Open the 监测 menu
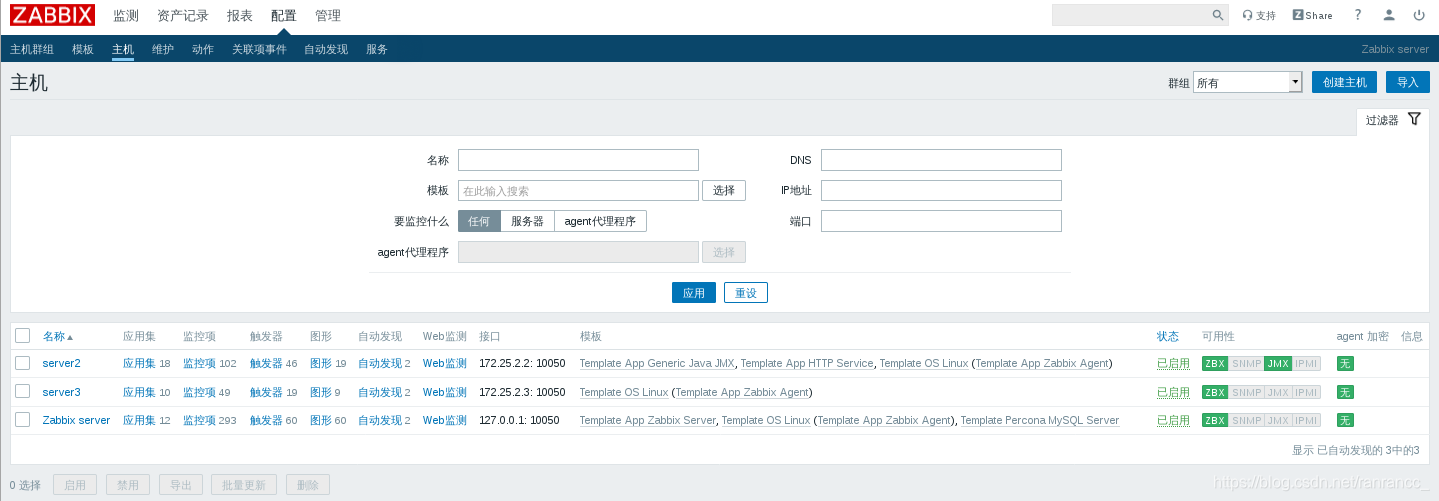Screen dimensions: 1439x501 (126, 15)
